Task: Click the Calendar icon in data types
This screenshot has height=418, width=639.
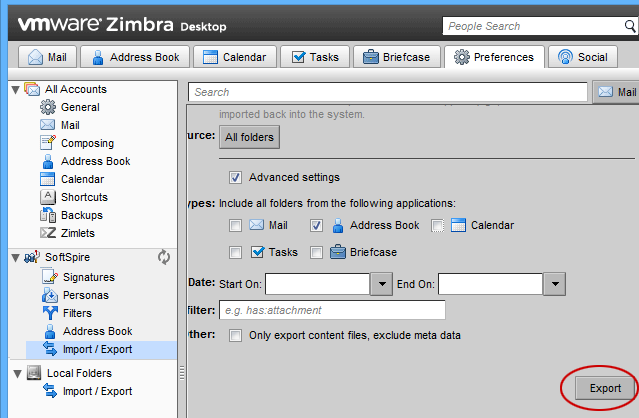Action: [x=458, y=225]
